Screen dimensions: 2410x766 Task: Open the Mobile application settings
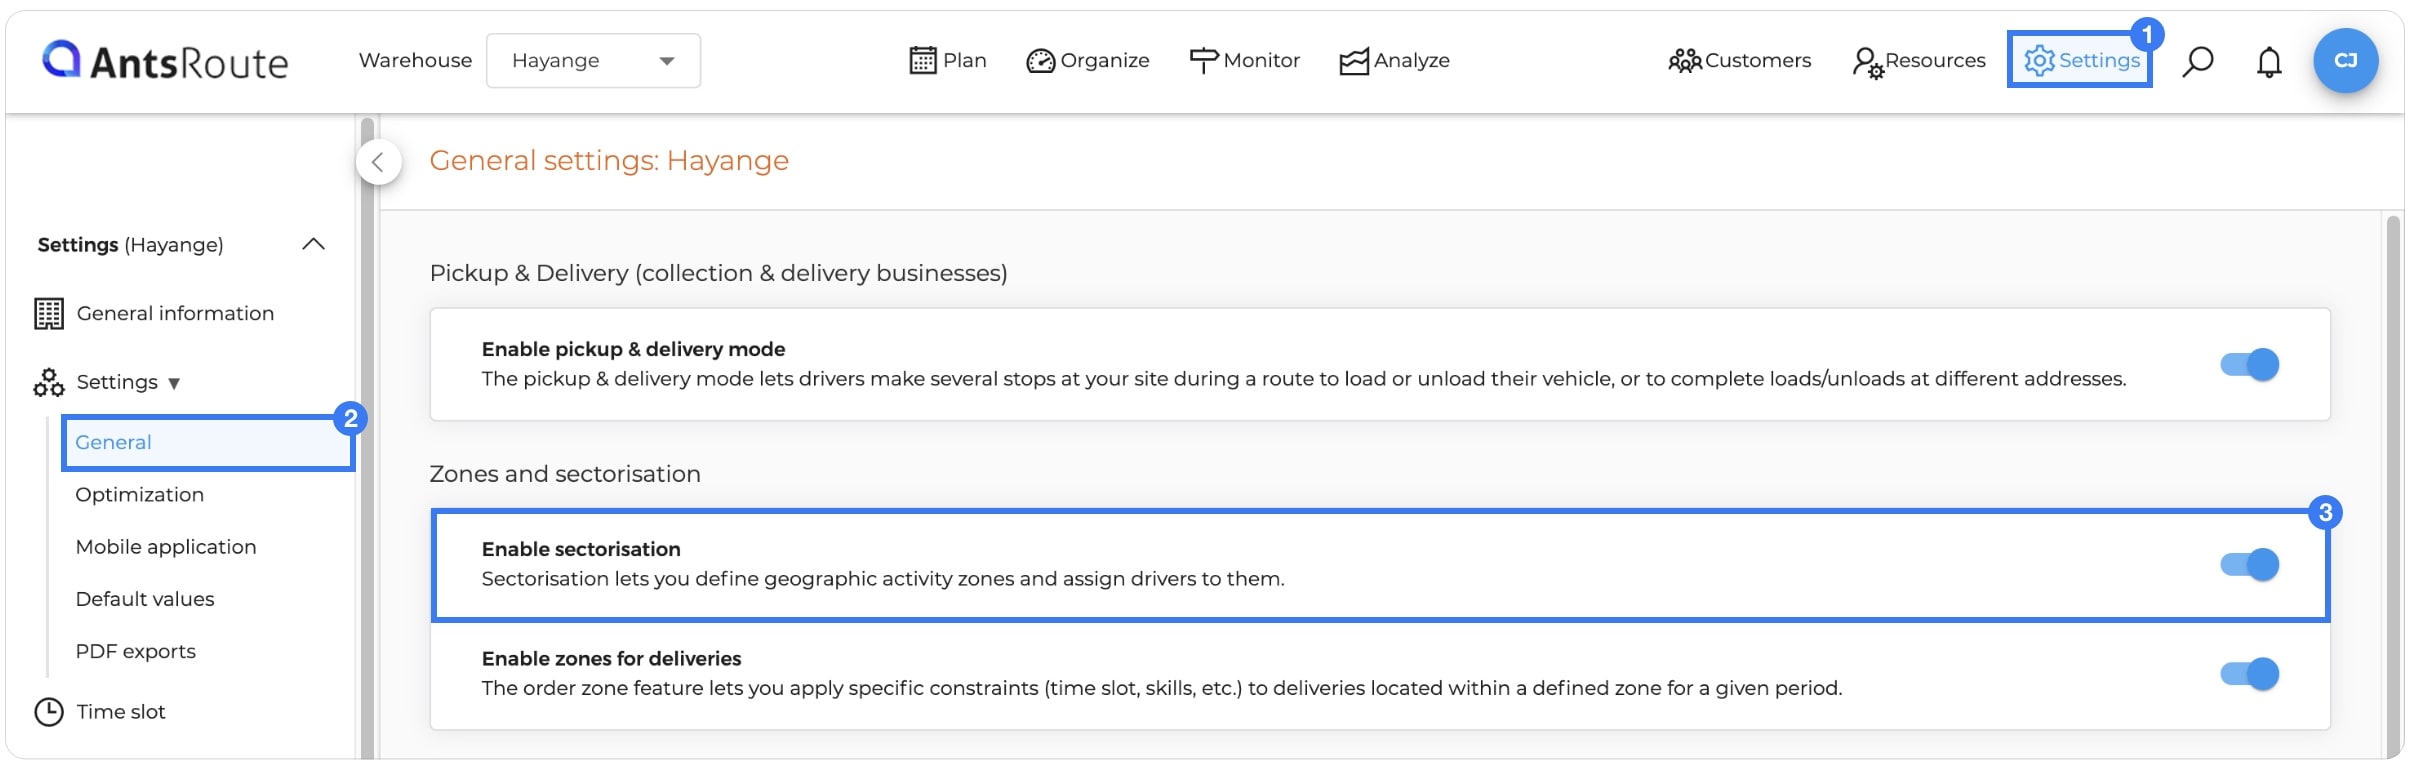[x=166, y=547]
